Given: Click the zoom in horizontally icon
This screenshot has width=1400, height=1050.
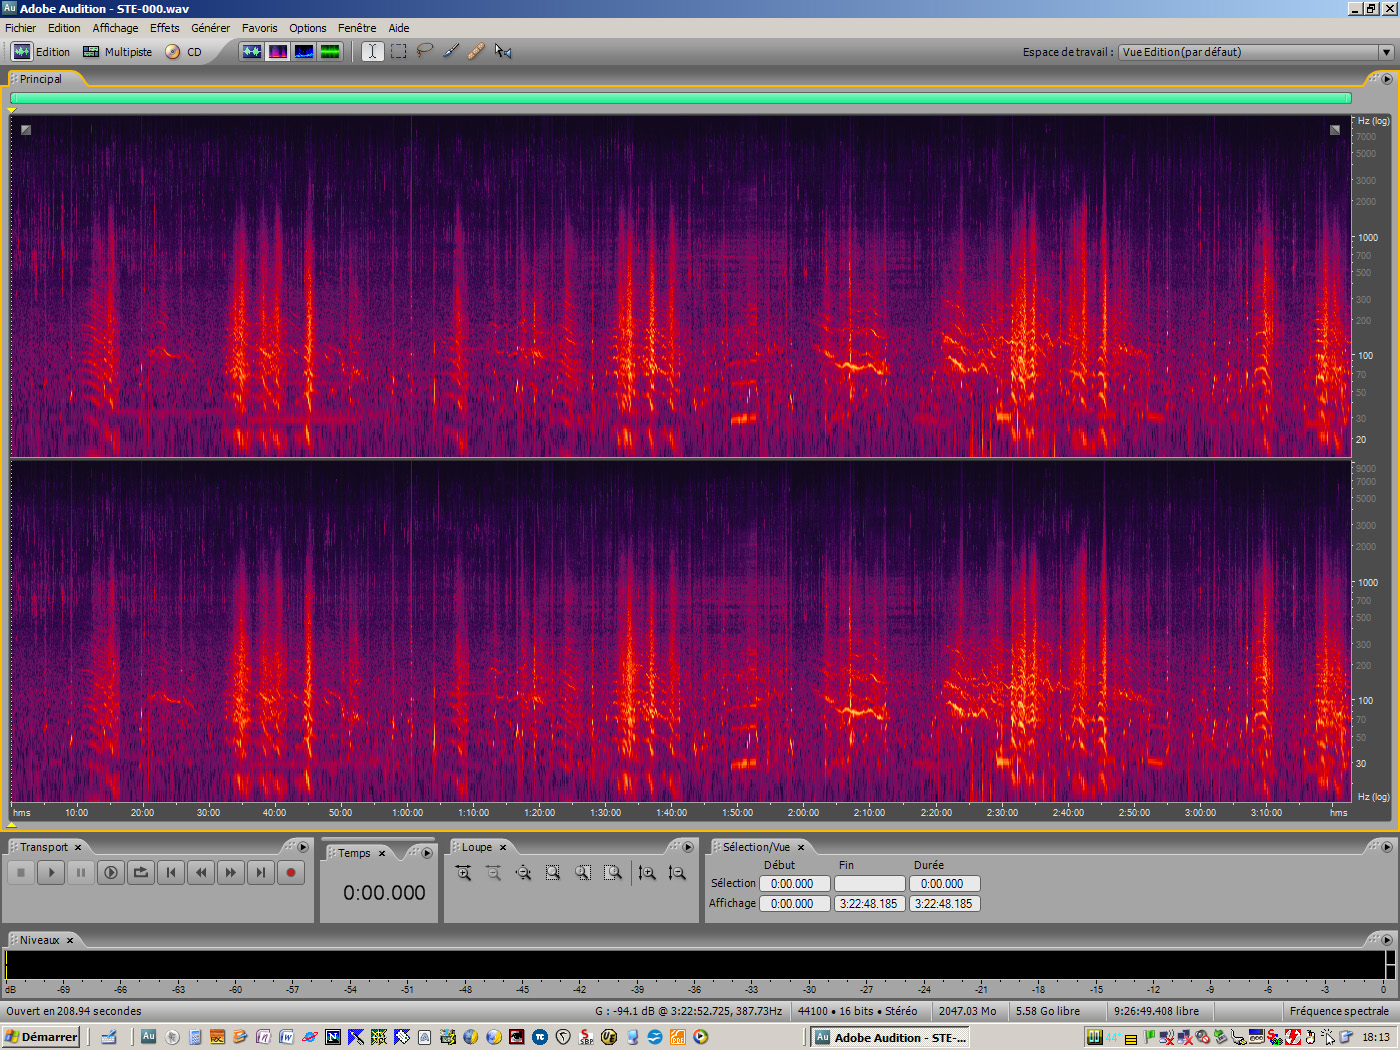Looking at the screenshot, I should pyautogui.click(x=463, y=873).
